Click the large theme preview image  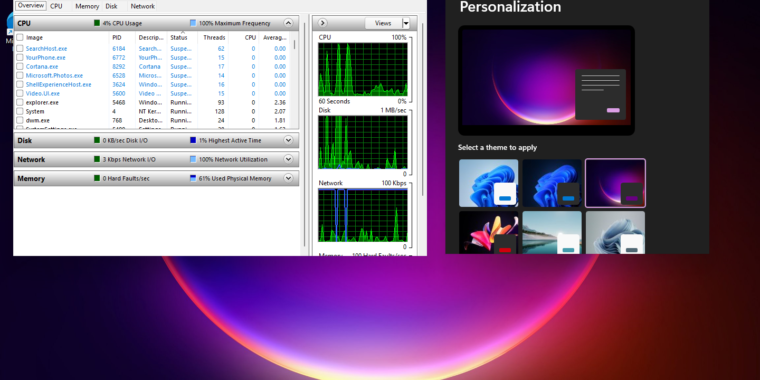point(546,80)
